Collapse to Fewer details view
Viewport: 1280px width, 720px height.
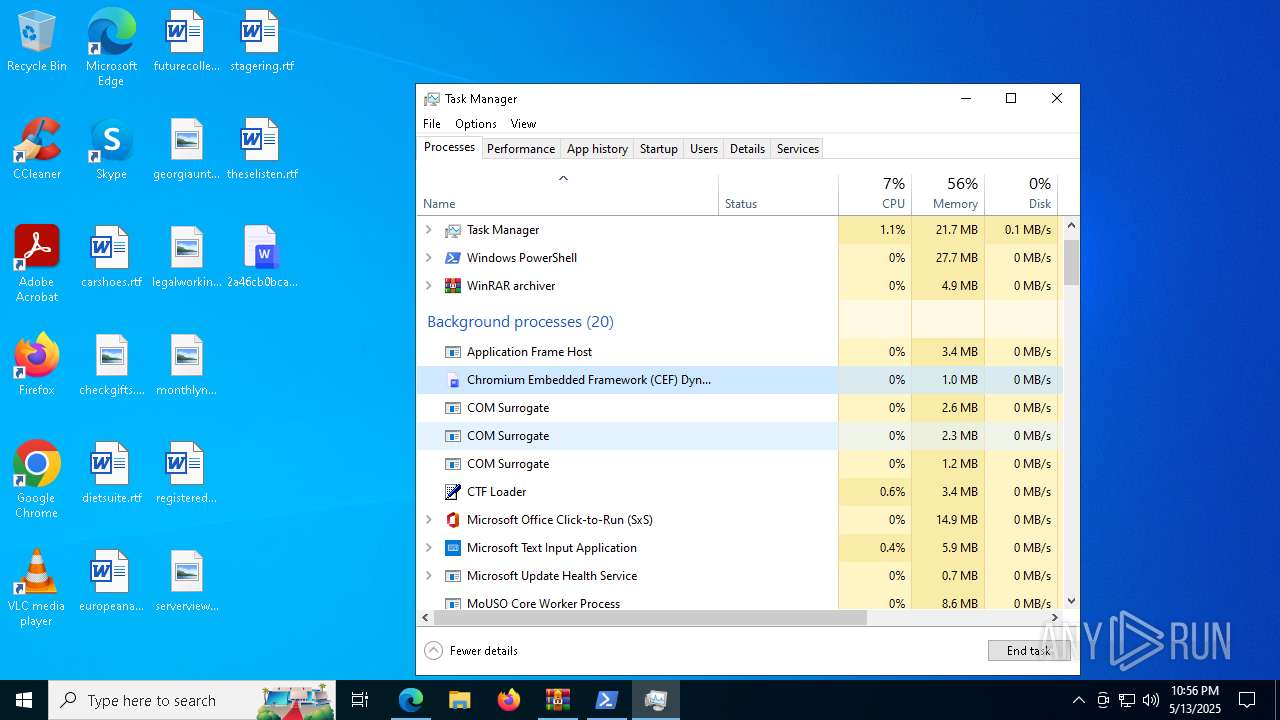[x=471, y=651]
